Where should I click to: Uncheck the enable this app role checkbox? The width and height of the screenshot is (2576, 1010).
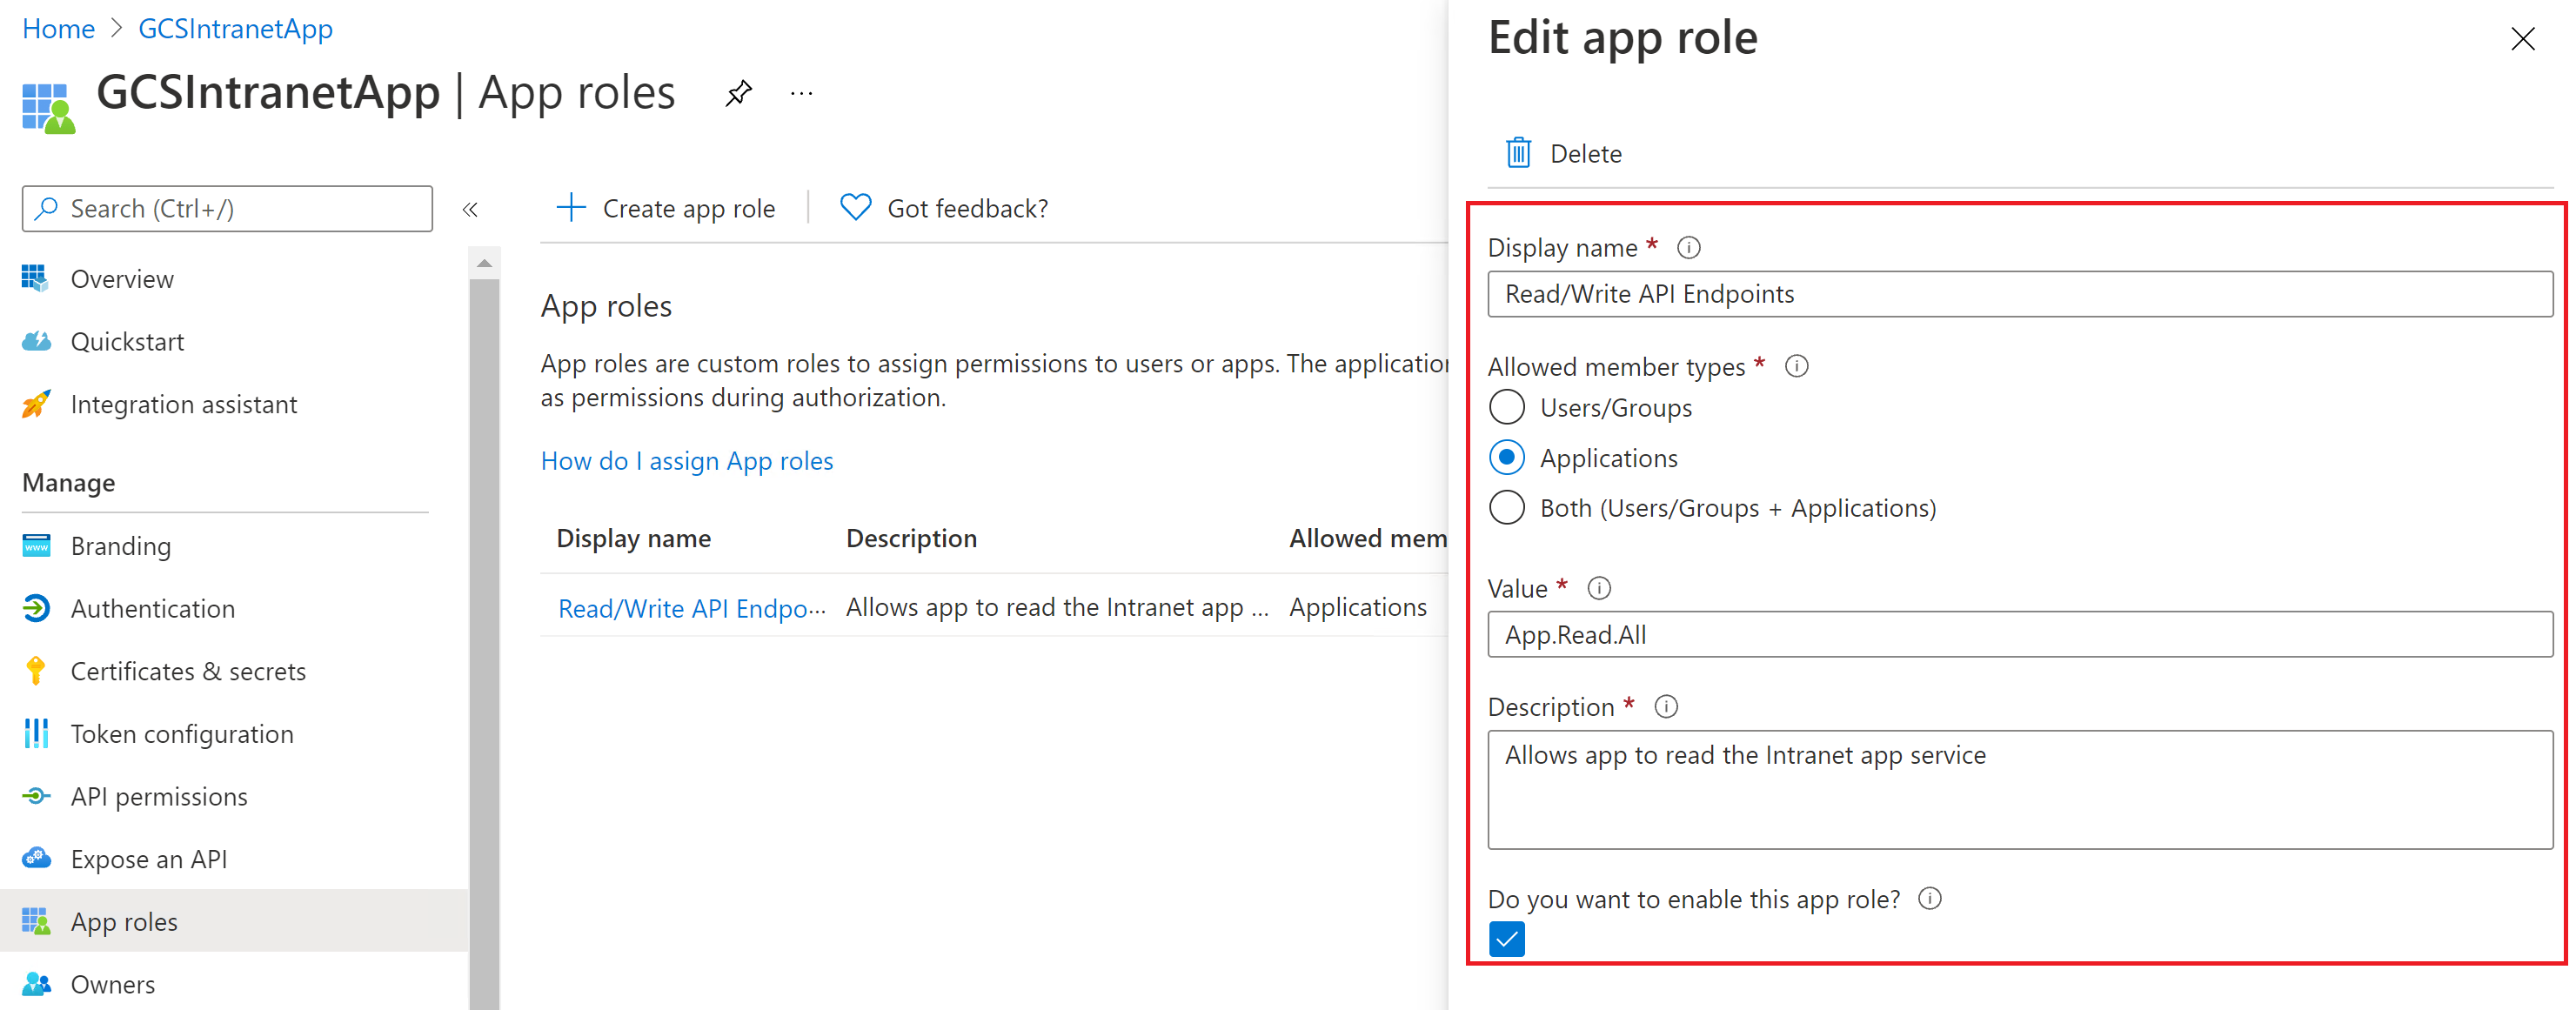(x=1507, y=939)
